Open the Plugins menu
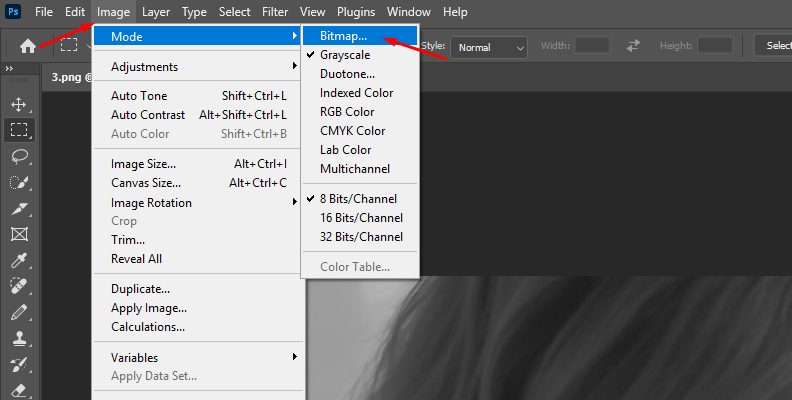 tap(356, 12)
